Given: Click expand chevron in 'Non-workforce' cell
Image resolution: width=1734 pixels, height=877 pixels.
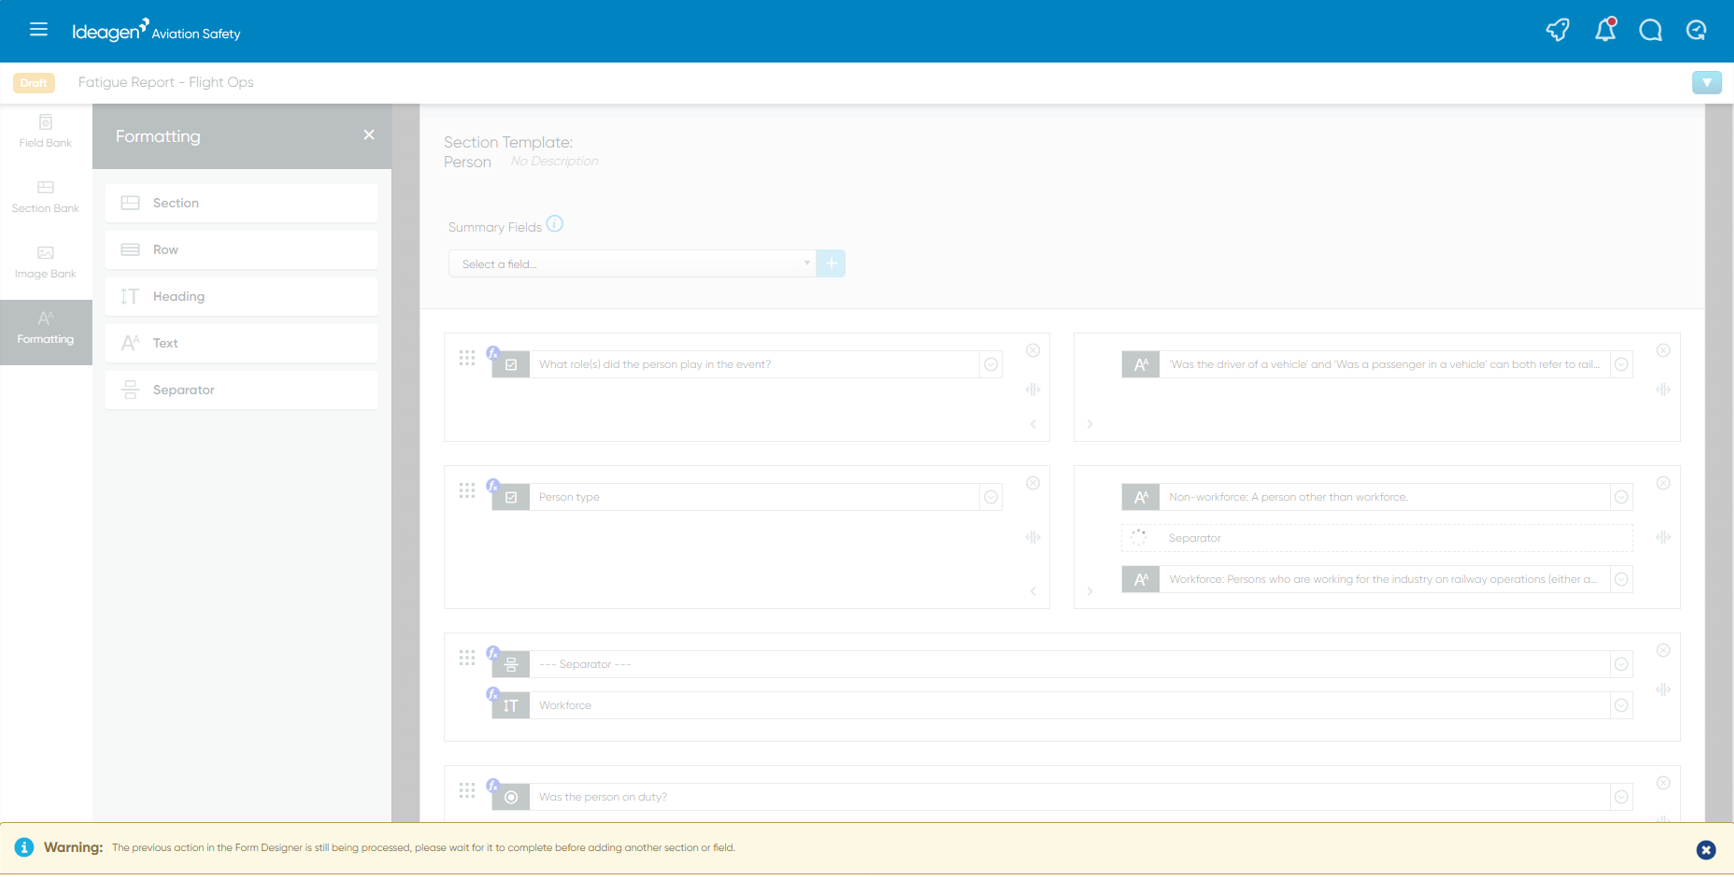Looking at the screenshot, I should 1090,592.
